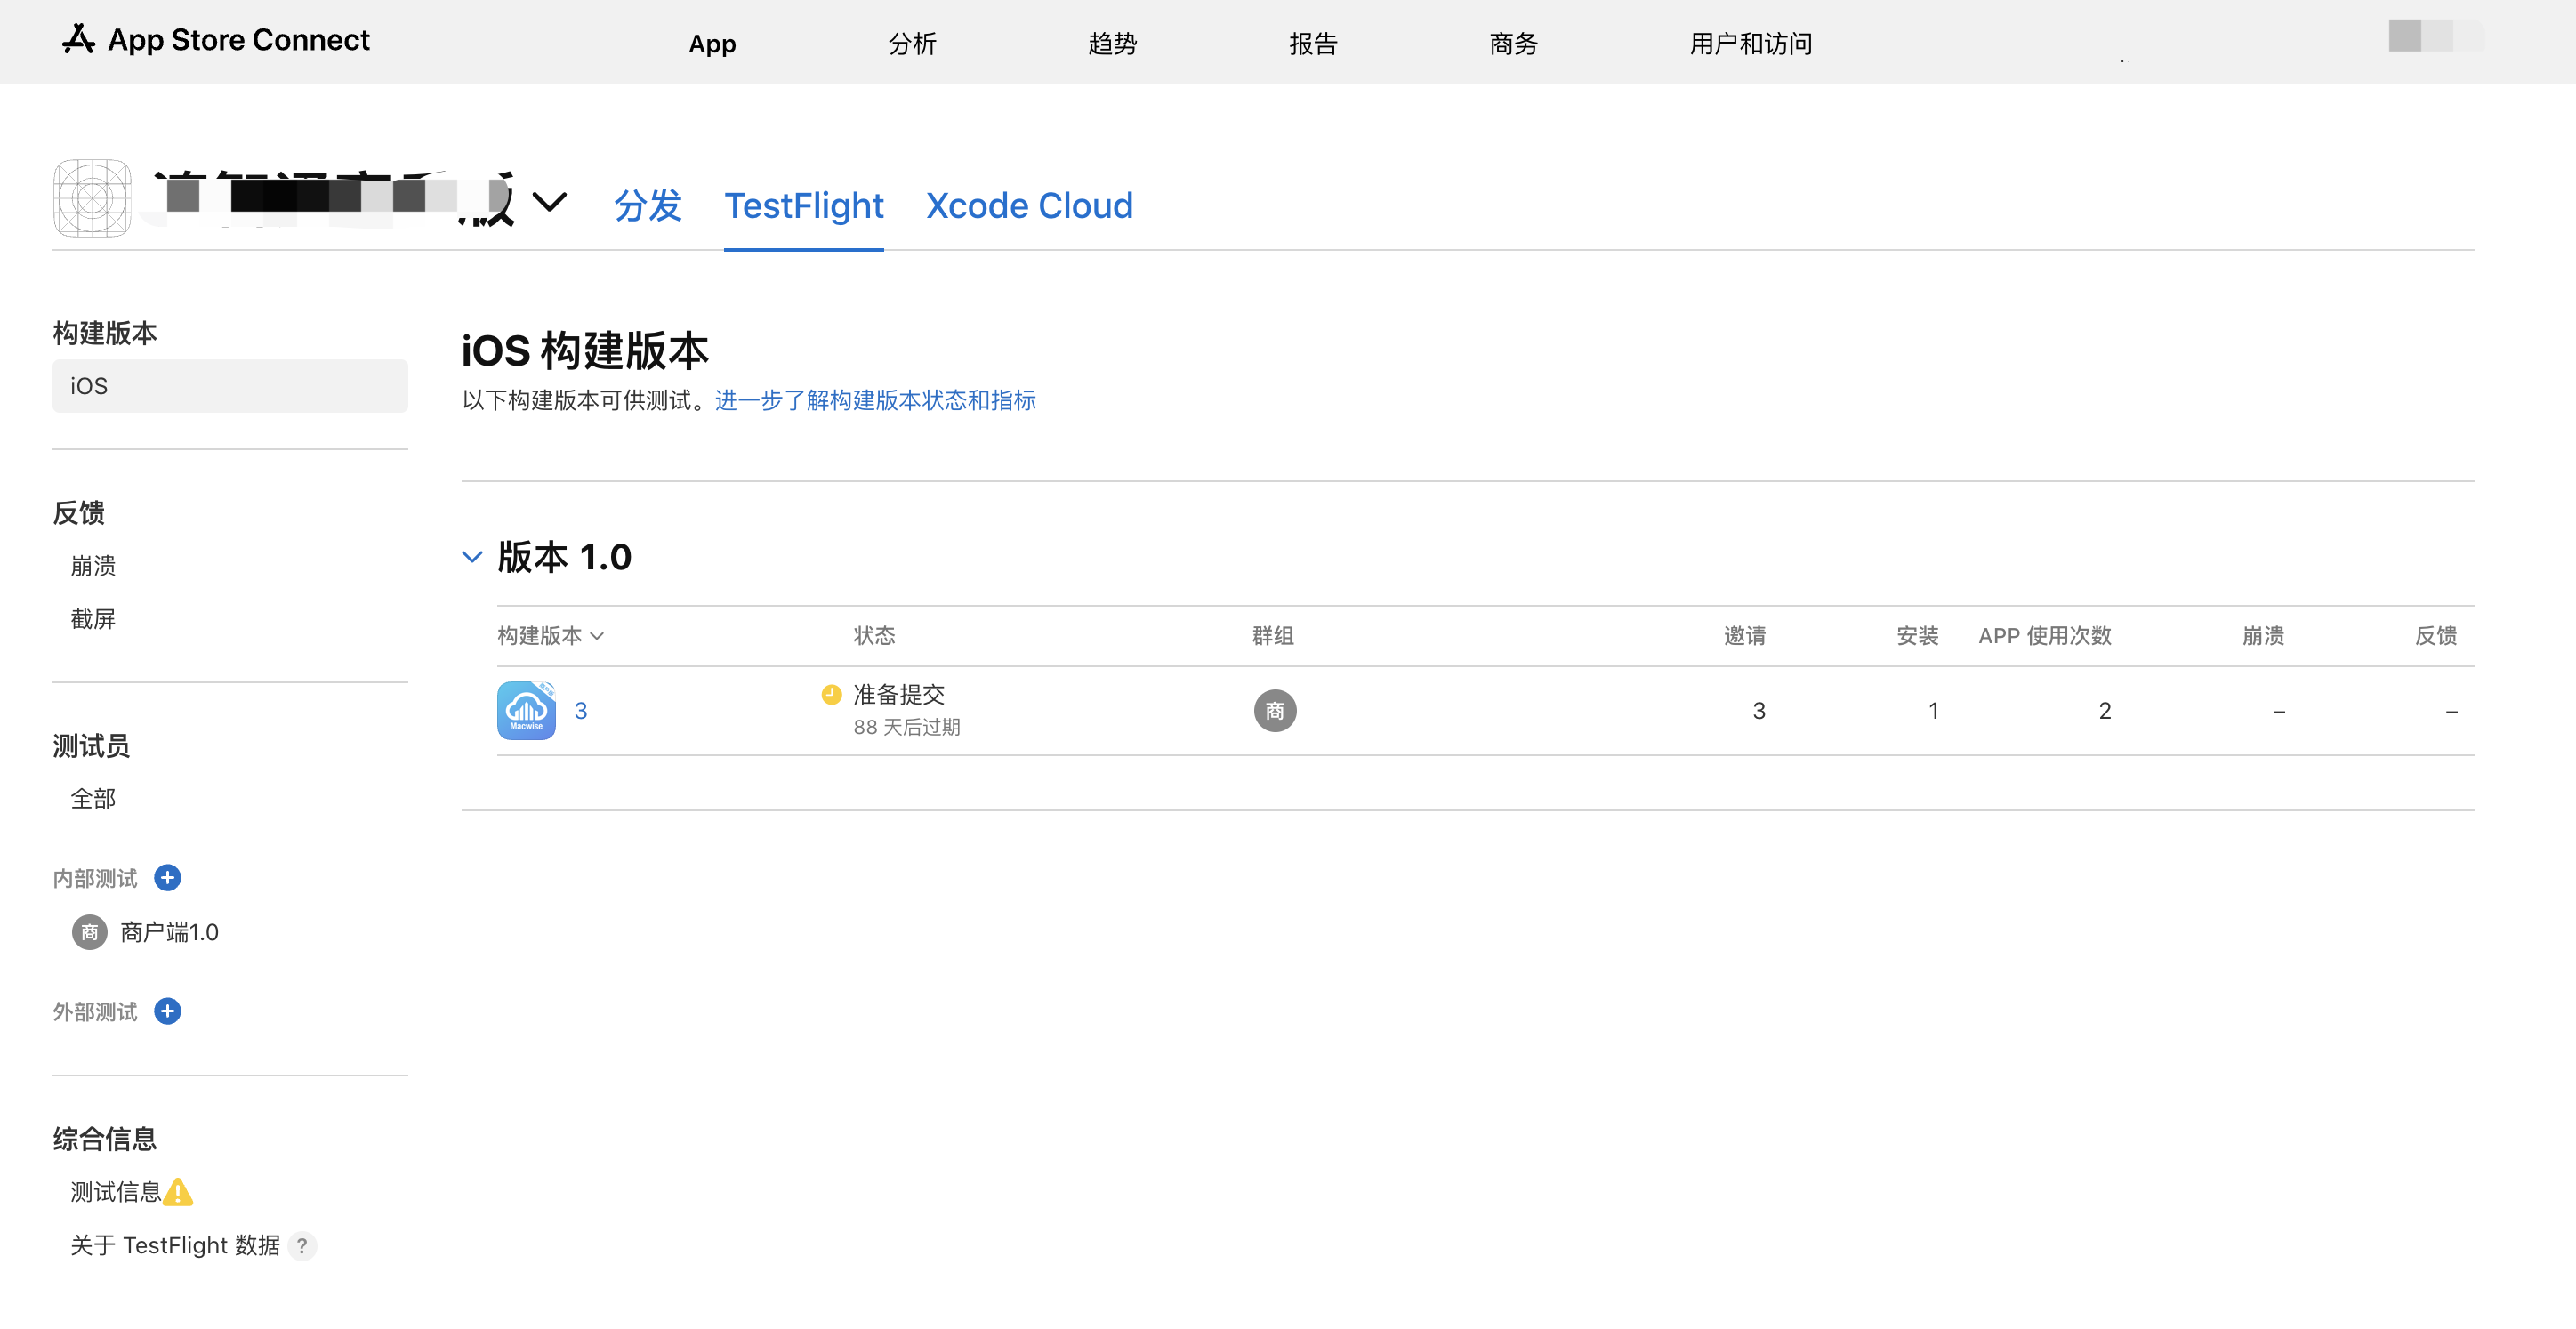Click the yellow warning icon beside 测试信息
The height and width of the screenshot is (1329, 2576).
178,1192
